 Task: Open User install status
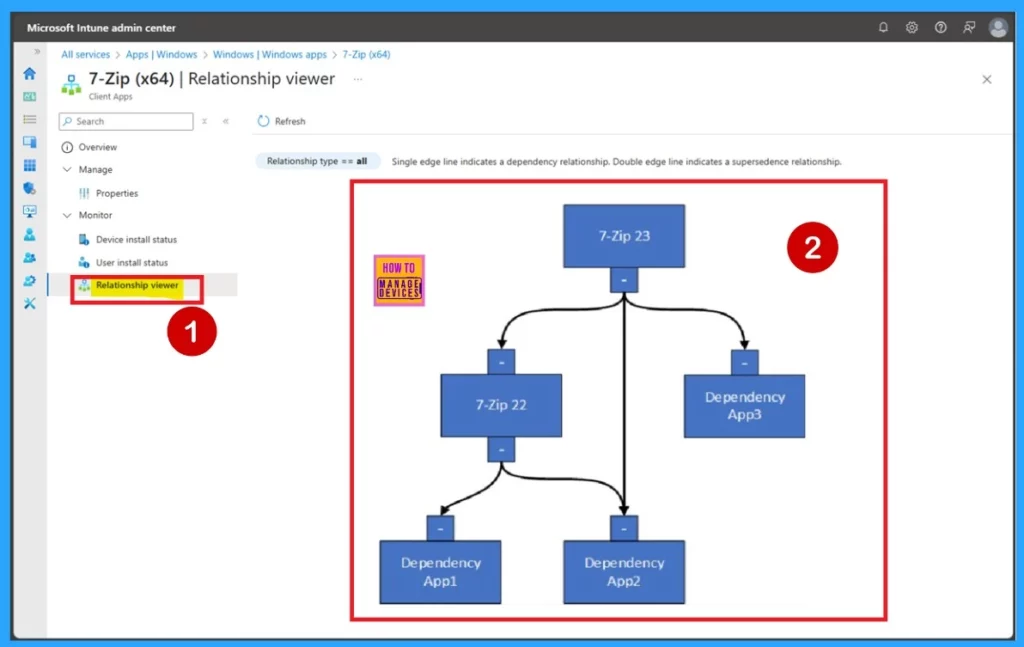tap(131, 262)
